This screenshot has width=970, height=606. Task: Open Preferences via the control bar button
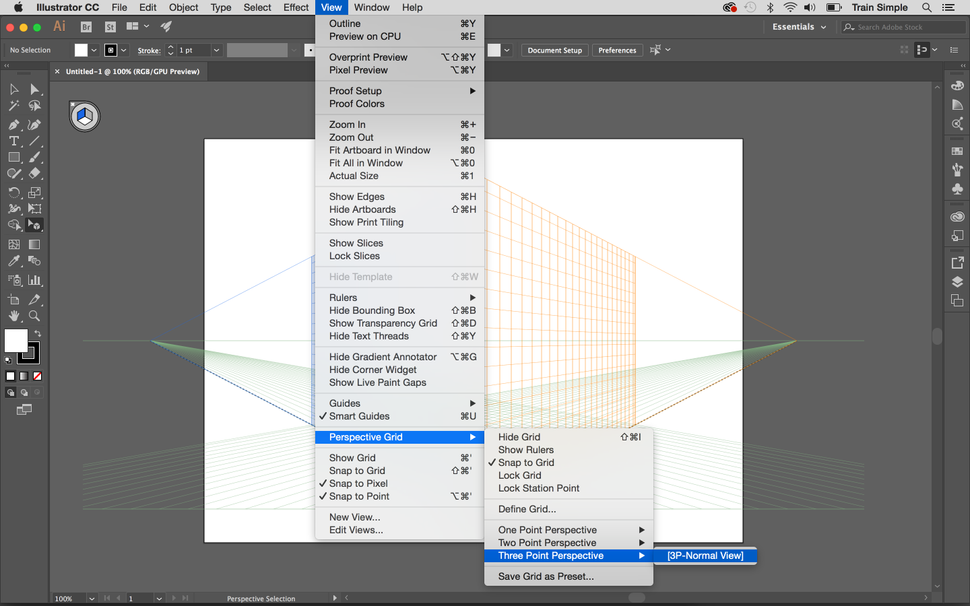[x=618, y=49]
